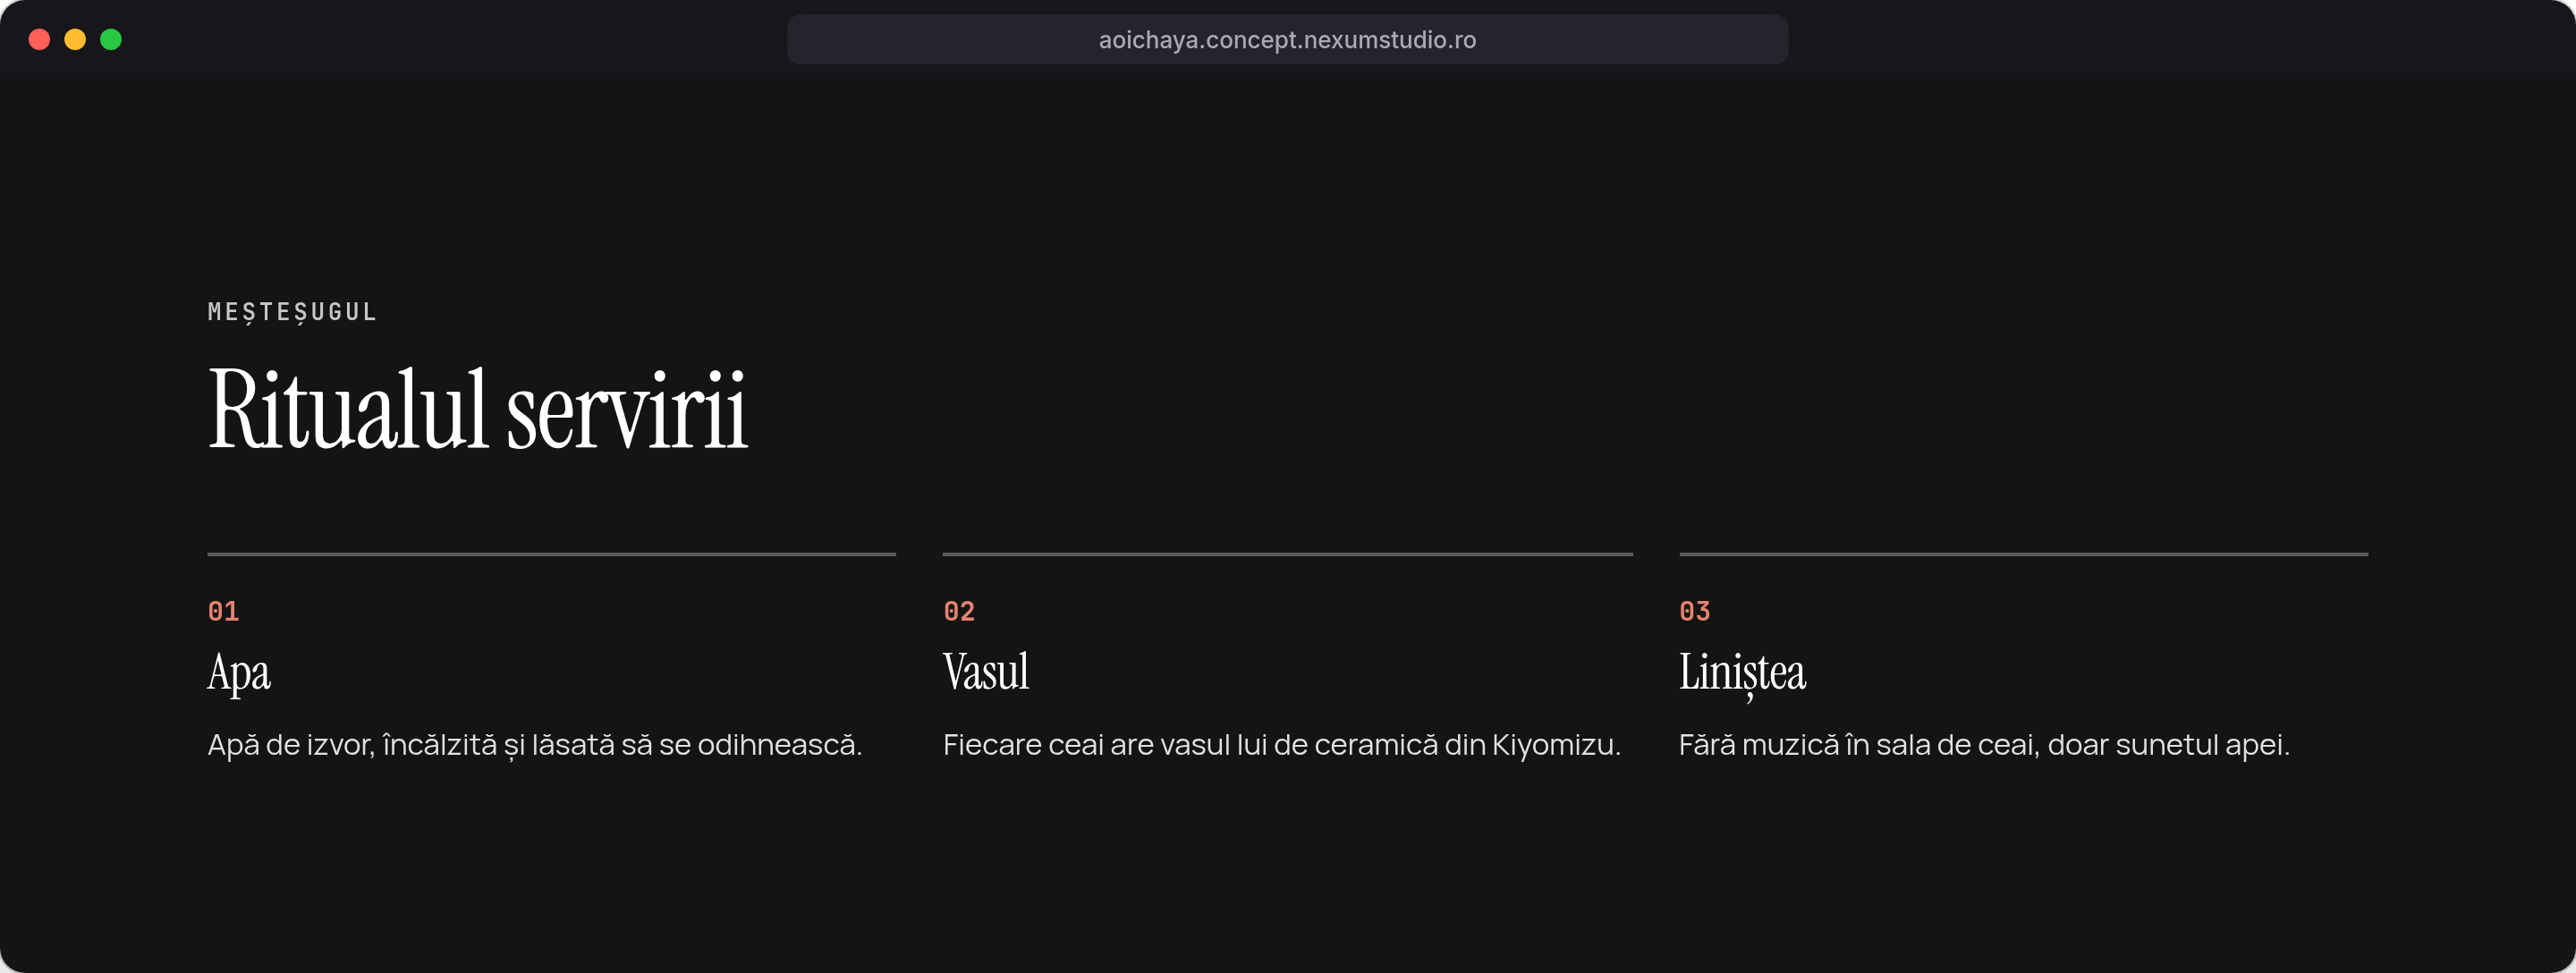The height and width of the screenshot is (973, 2576).
Task: Select the Vasul card title
Action: point(985,671)
